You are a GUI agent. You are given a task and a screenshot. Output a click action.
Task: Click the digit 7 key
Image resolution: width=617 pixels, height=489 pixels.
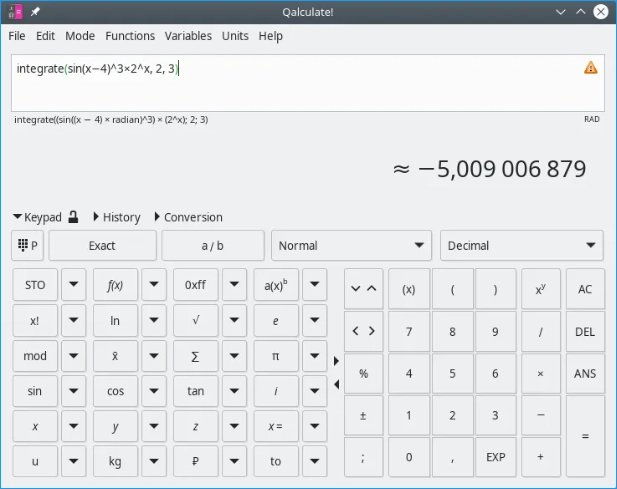409,331
